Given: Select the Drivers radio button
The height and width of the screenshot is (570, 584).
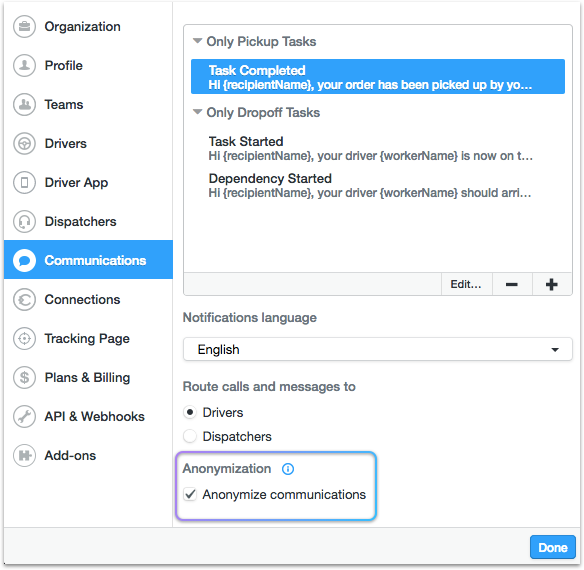Looking at the screenshot, I should [x=190, y=412].
